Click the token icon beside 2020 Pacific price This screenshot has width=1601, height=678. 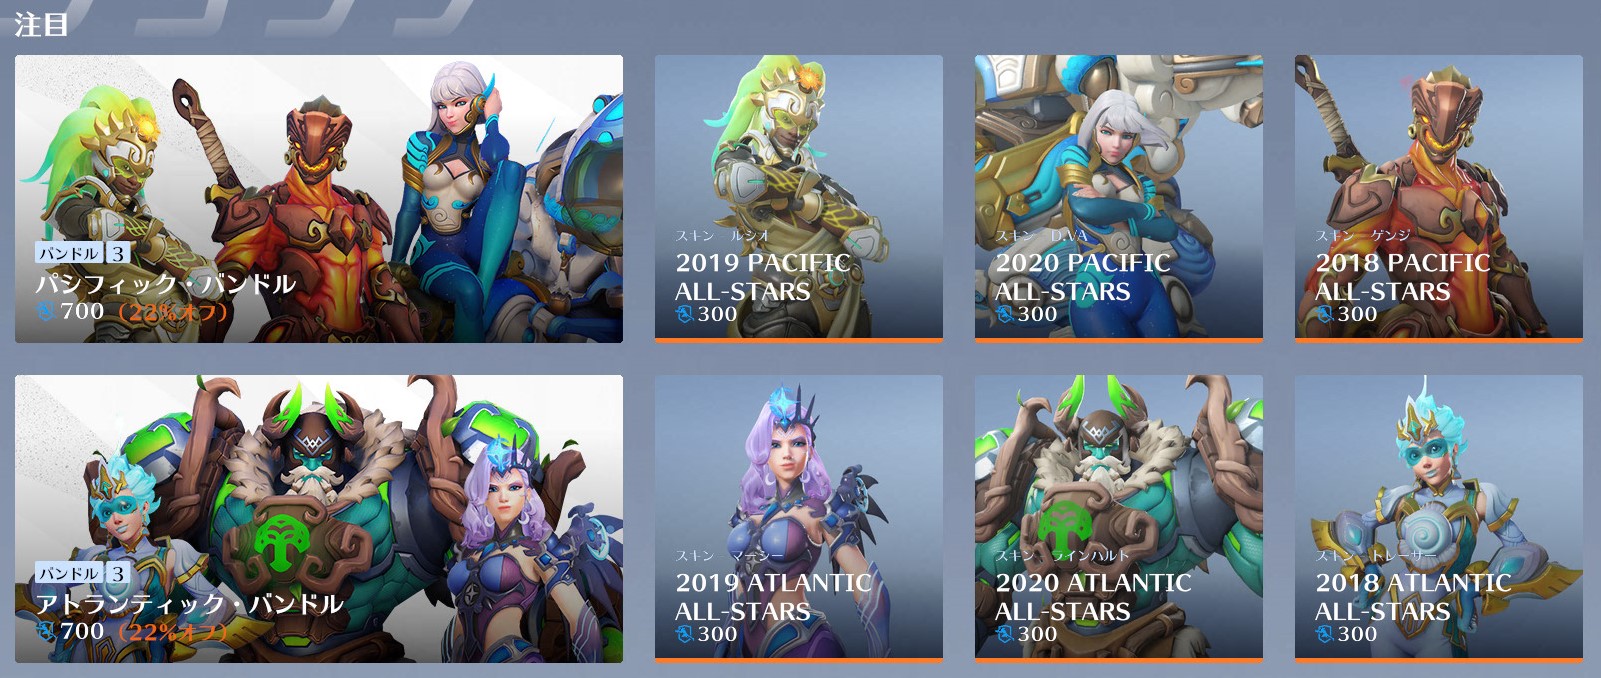click(x=1005, y=315)
